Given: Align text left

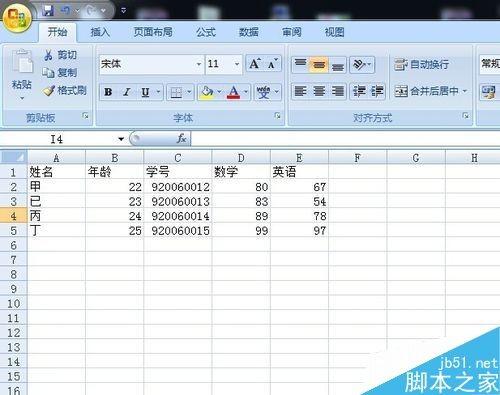Looking at the screenshot, I should [300, 91].
